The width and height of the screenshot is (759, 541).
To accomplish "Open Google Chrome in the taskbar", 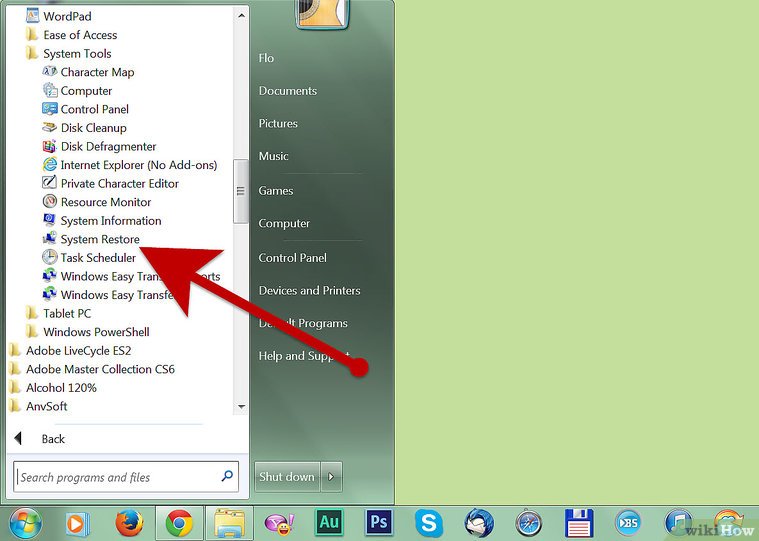I will (179, 523).
